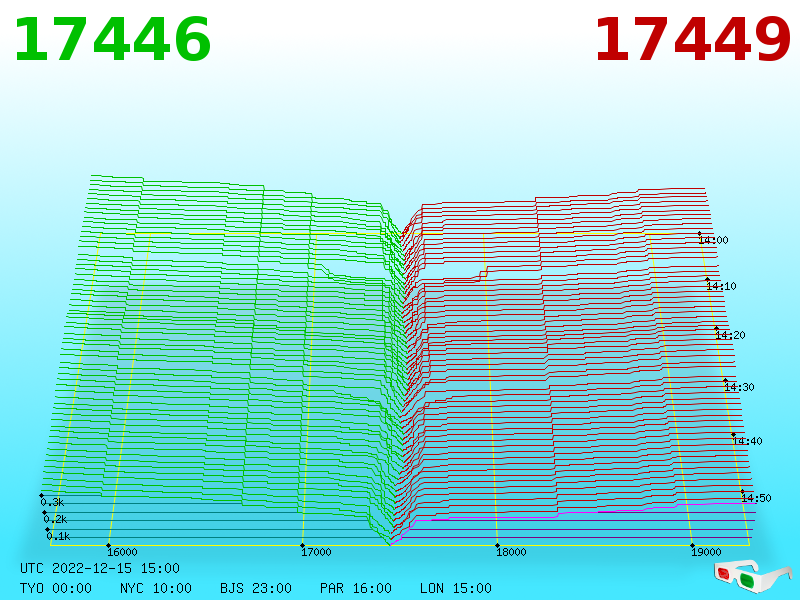Click the NYC 10:00 time
The image size is (800, 600).
coord(156,588)
